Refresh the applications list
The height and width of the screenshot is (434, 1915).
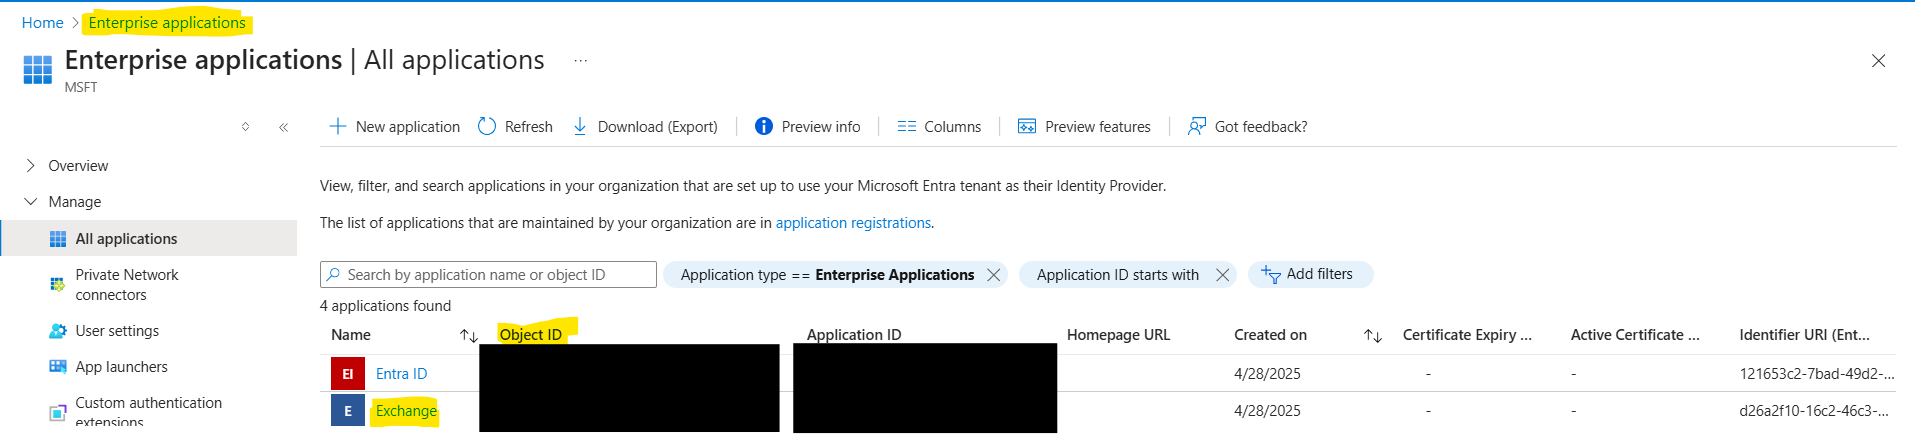[x=515, y=127]
